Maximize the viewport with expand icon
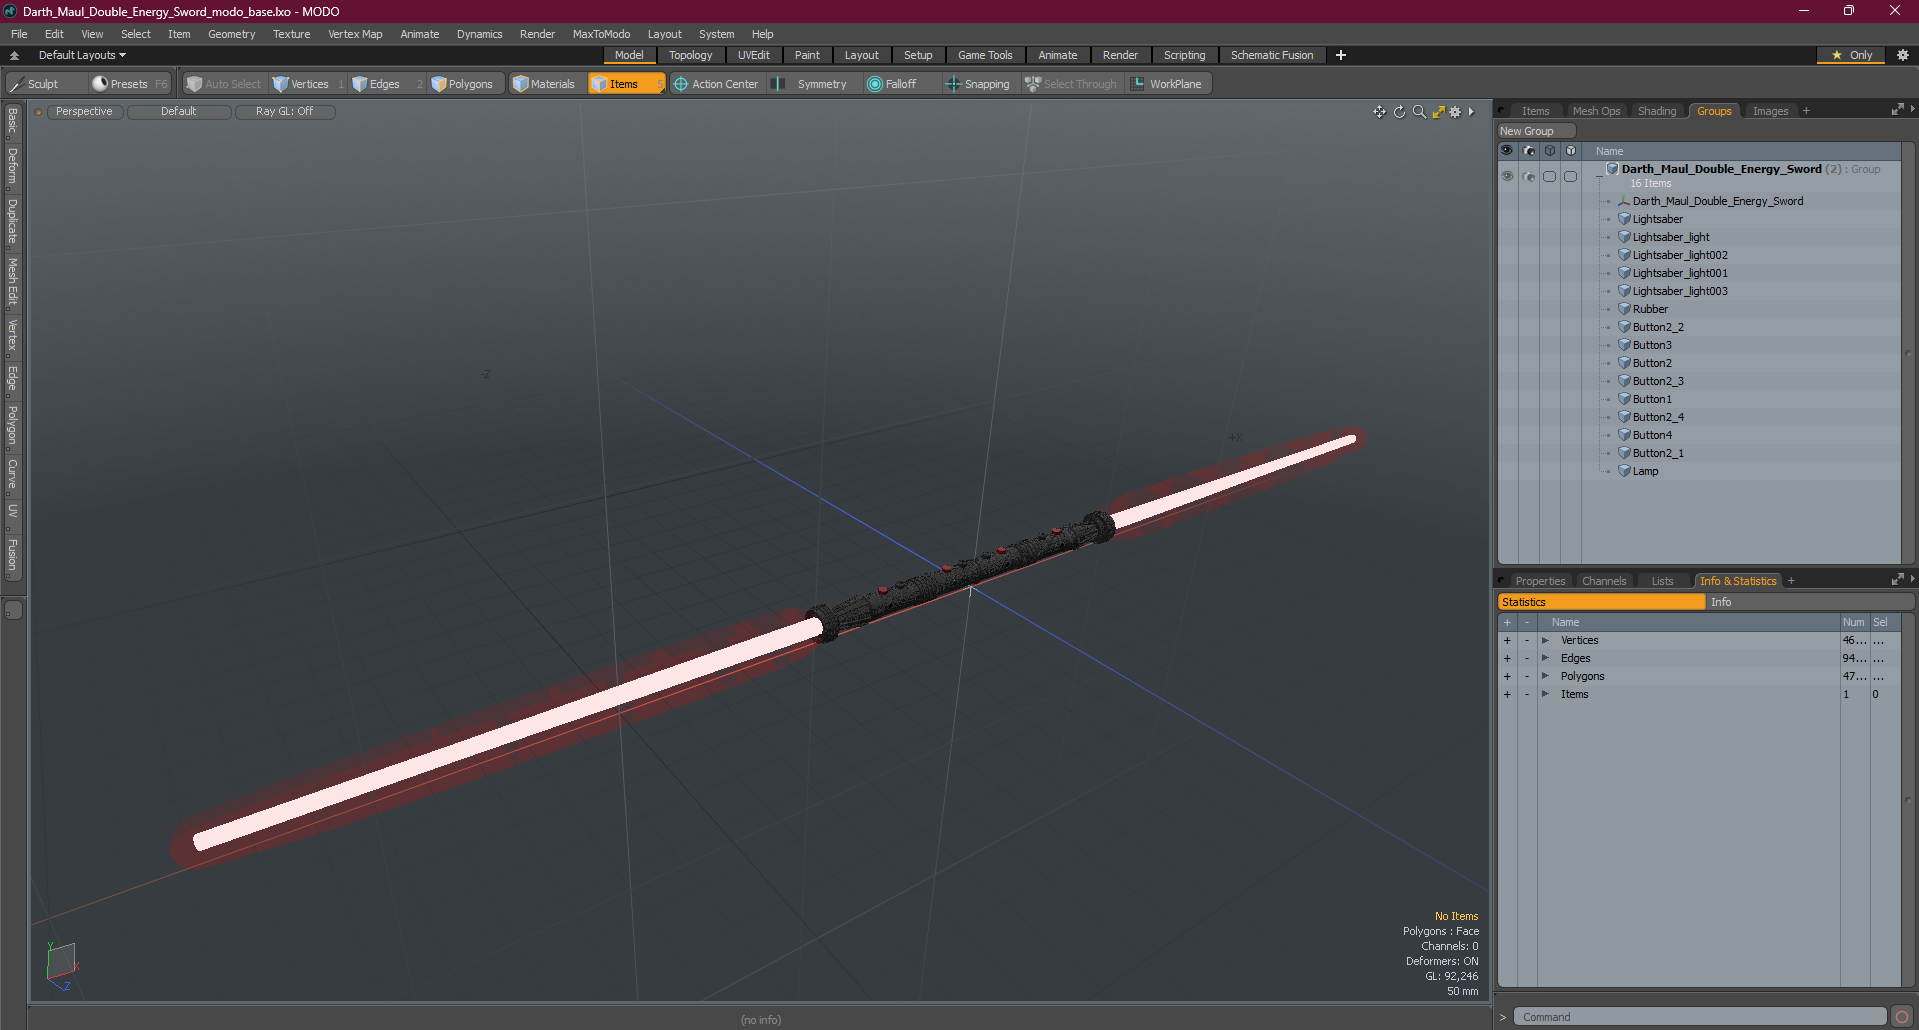The width and height of the screenshot is (1919, 1030). 1438,112
